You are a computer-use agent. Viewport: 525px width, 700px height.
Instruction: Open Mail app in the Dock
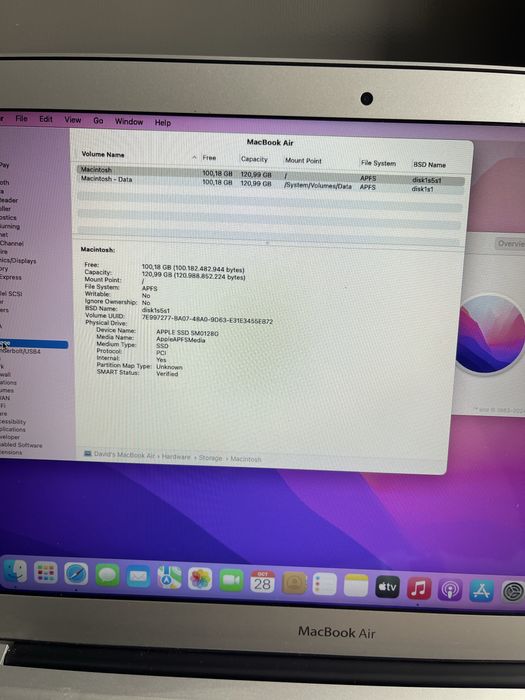tap(138, 576)
